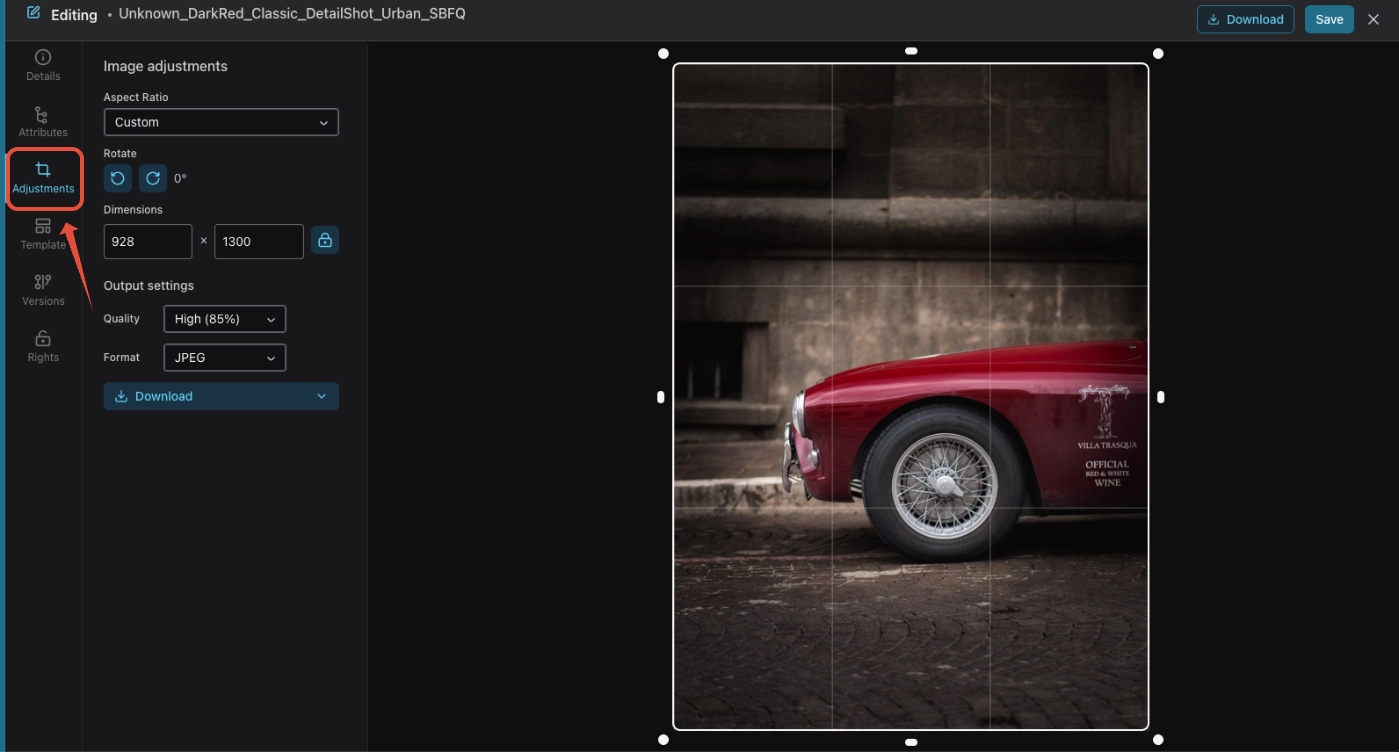Click the bottom edge crop handle
The width and height of the screenshot is (1399, 752).
(911, 742)
